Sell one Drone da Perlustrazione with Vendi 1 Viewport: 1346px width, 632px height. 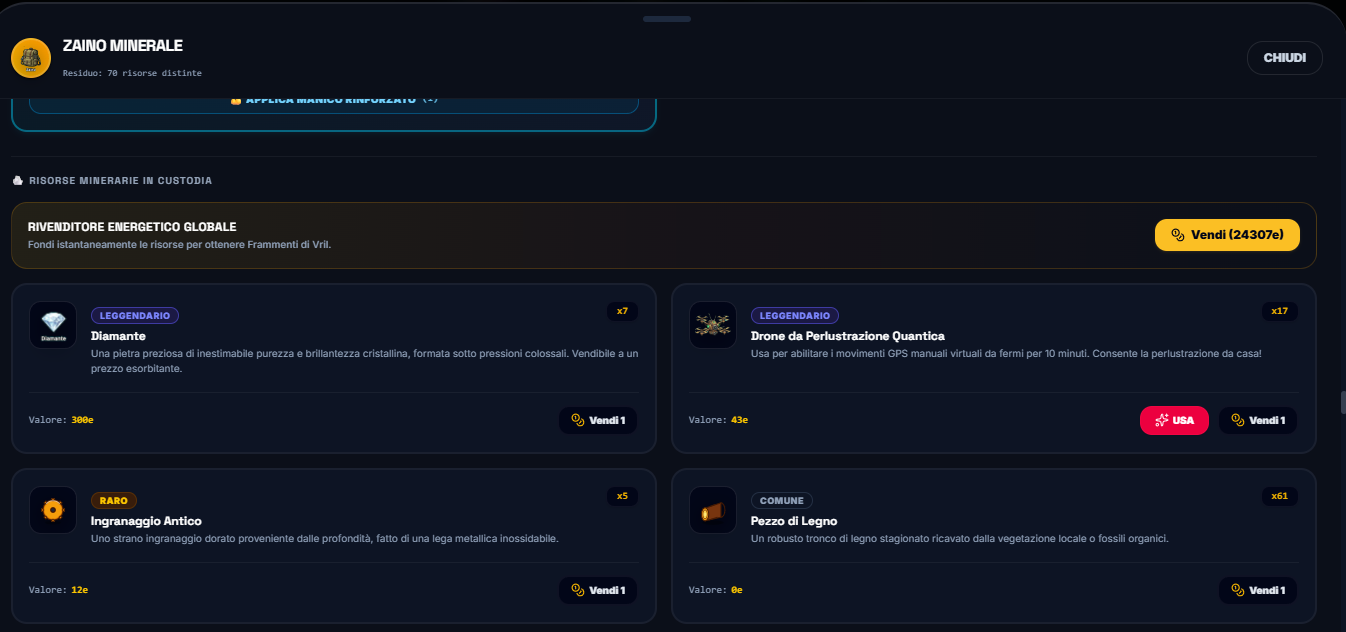pyautogui.click(x=1258, y=420)
